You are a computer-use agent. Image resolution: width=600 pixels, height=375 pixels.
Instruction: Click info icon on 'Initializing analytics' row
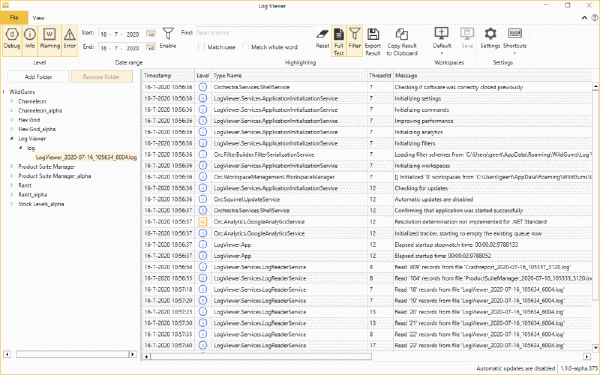tap(203, 132)
